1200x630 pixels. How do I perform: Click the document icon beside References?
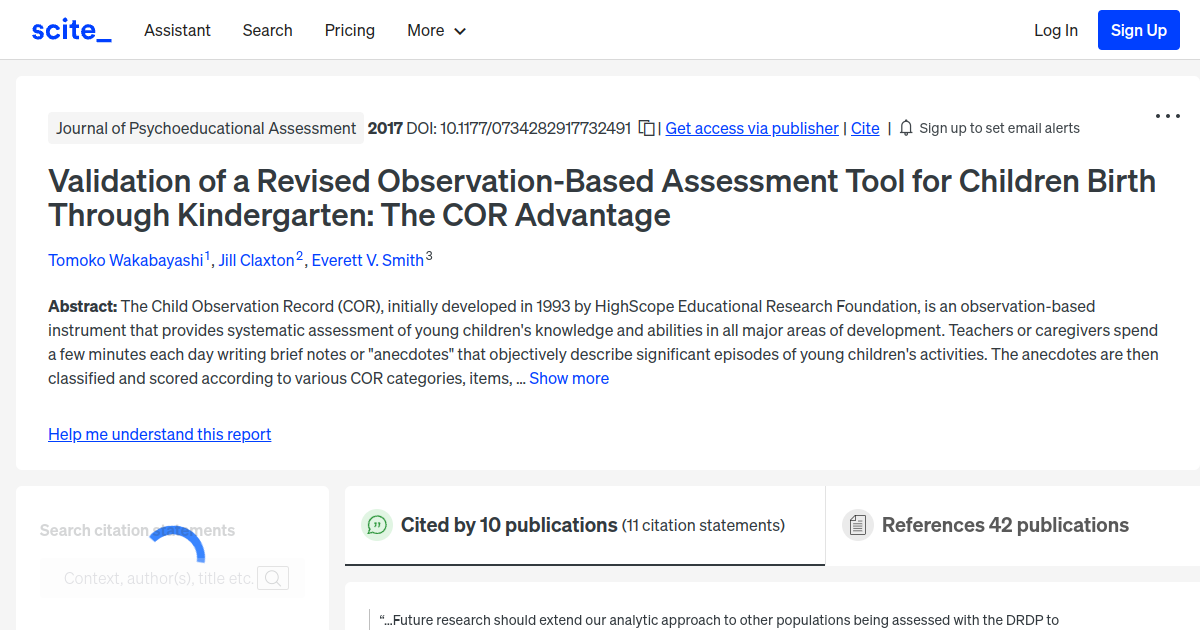tap(857, 524)
